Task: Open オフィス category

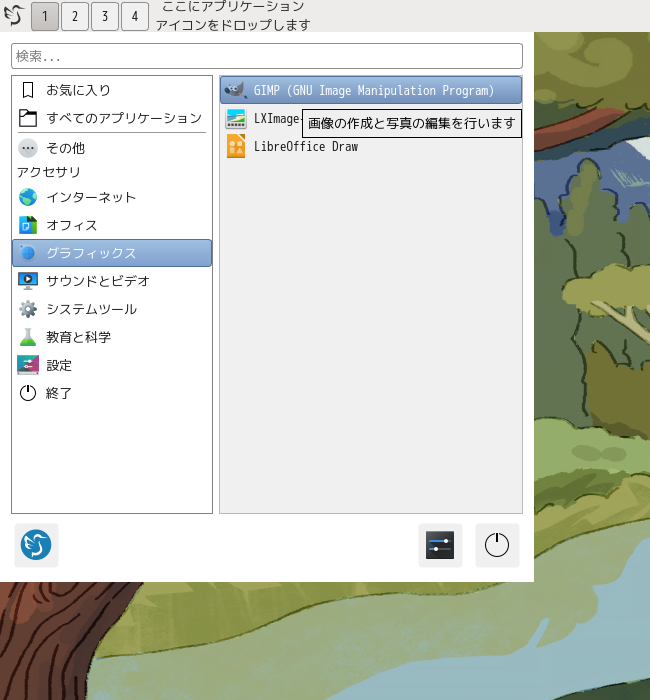Action: tap(112, 225)
